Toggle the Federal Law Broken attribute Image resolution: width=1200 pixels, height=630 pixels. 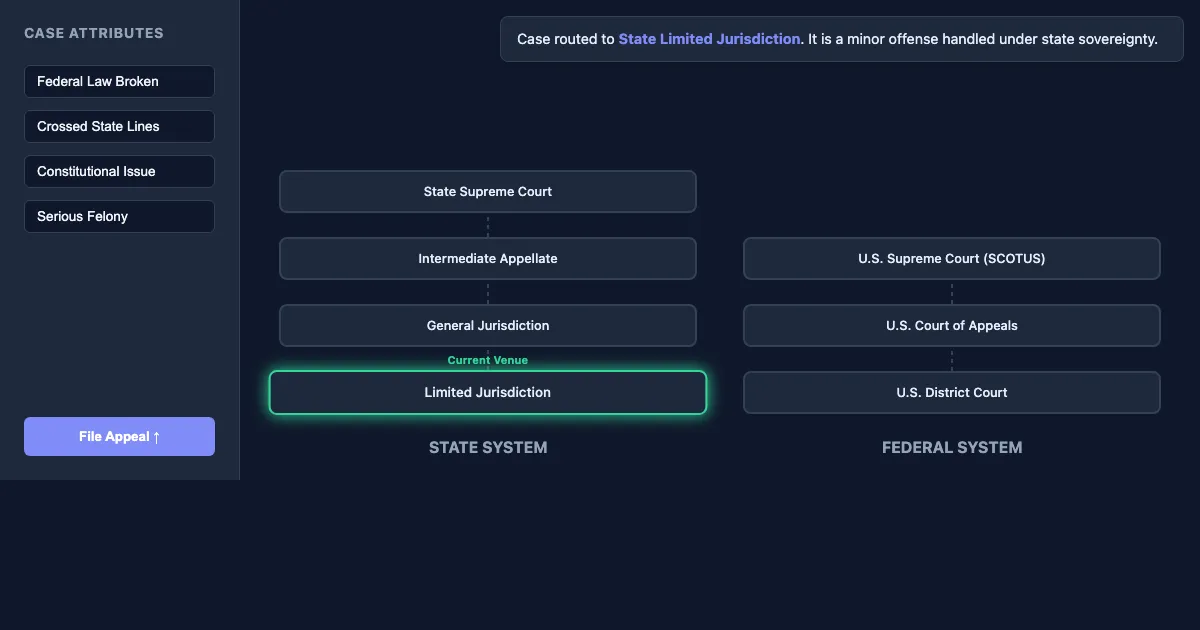tap(119, 82)
